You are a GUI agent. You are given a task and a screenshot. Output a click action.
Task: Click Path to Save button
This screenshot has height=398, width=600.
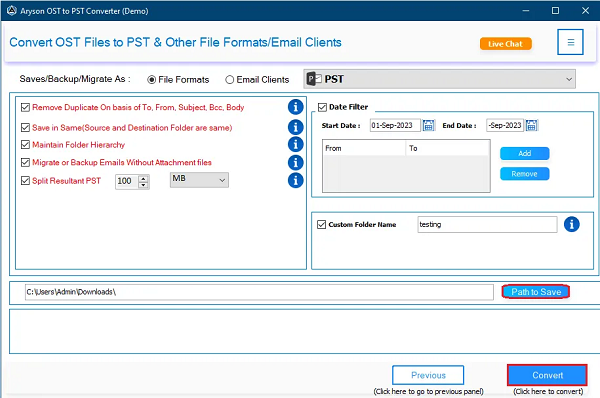(536, 292)
